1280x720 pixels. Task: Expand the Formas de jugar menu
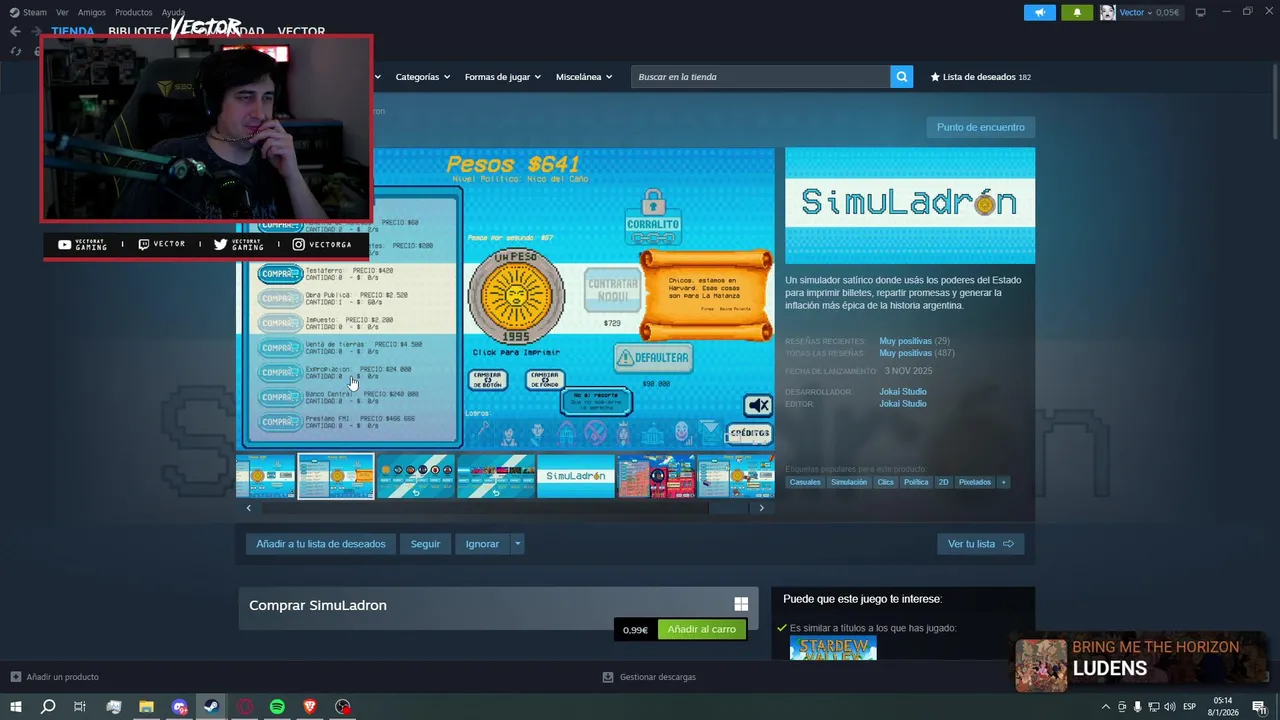(x=502, y=77)
